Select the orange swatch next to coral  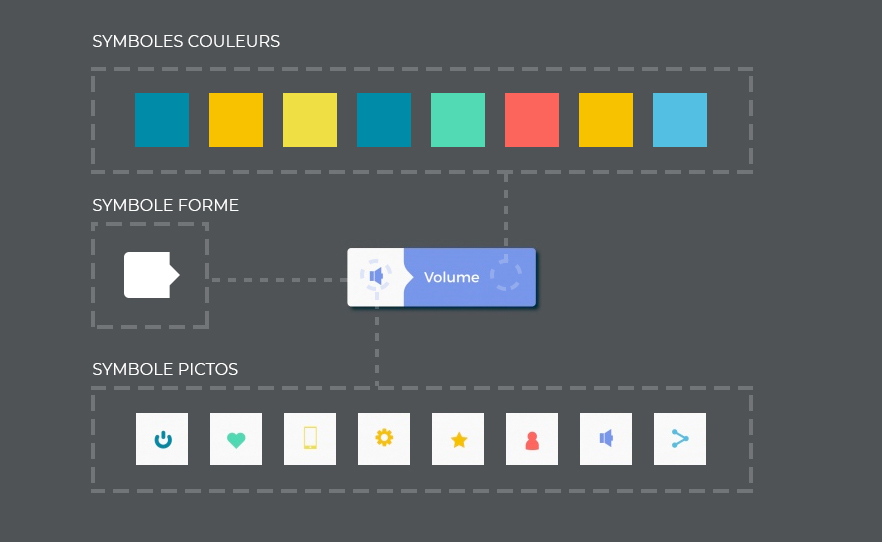coord(606,120)
